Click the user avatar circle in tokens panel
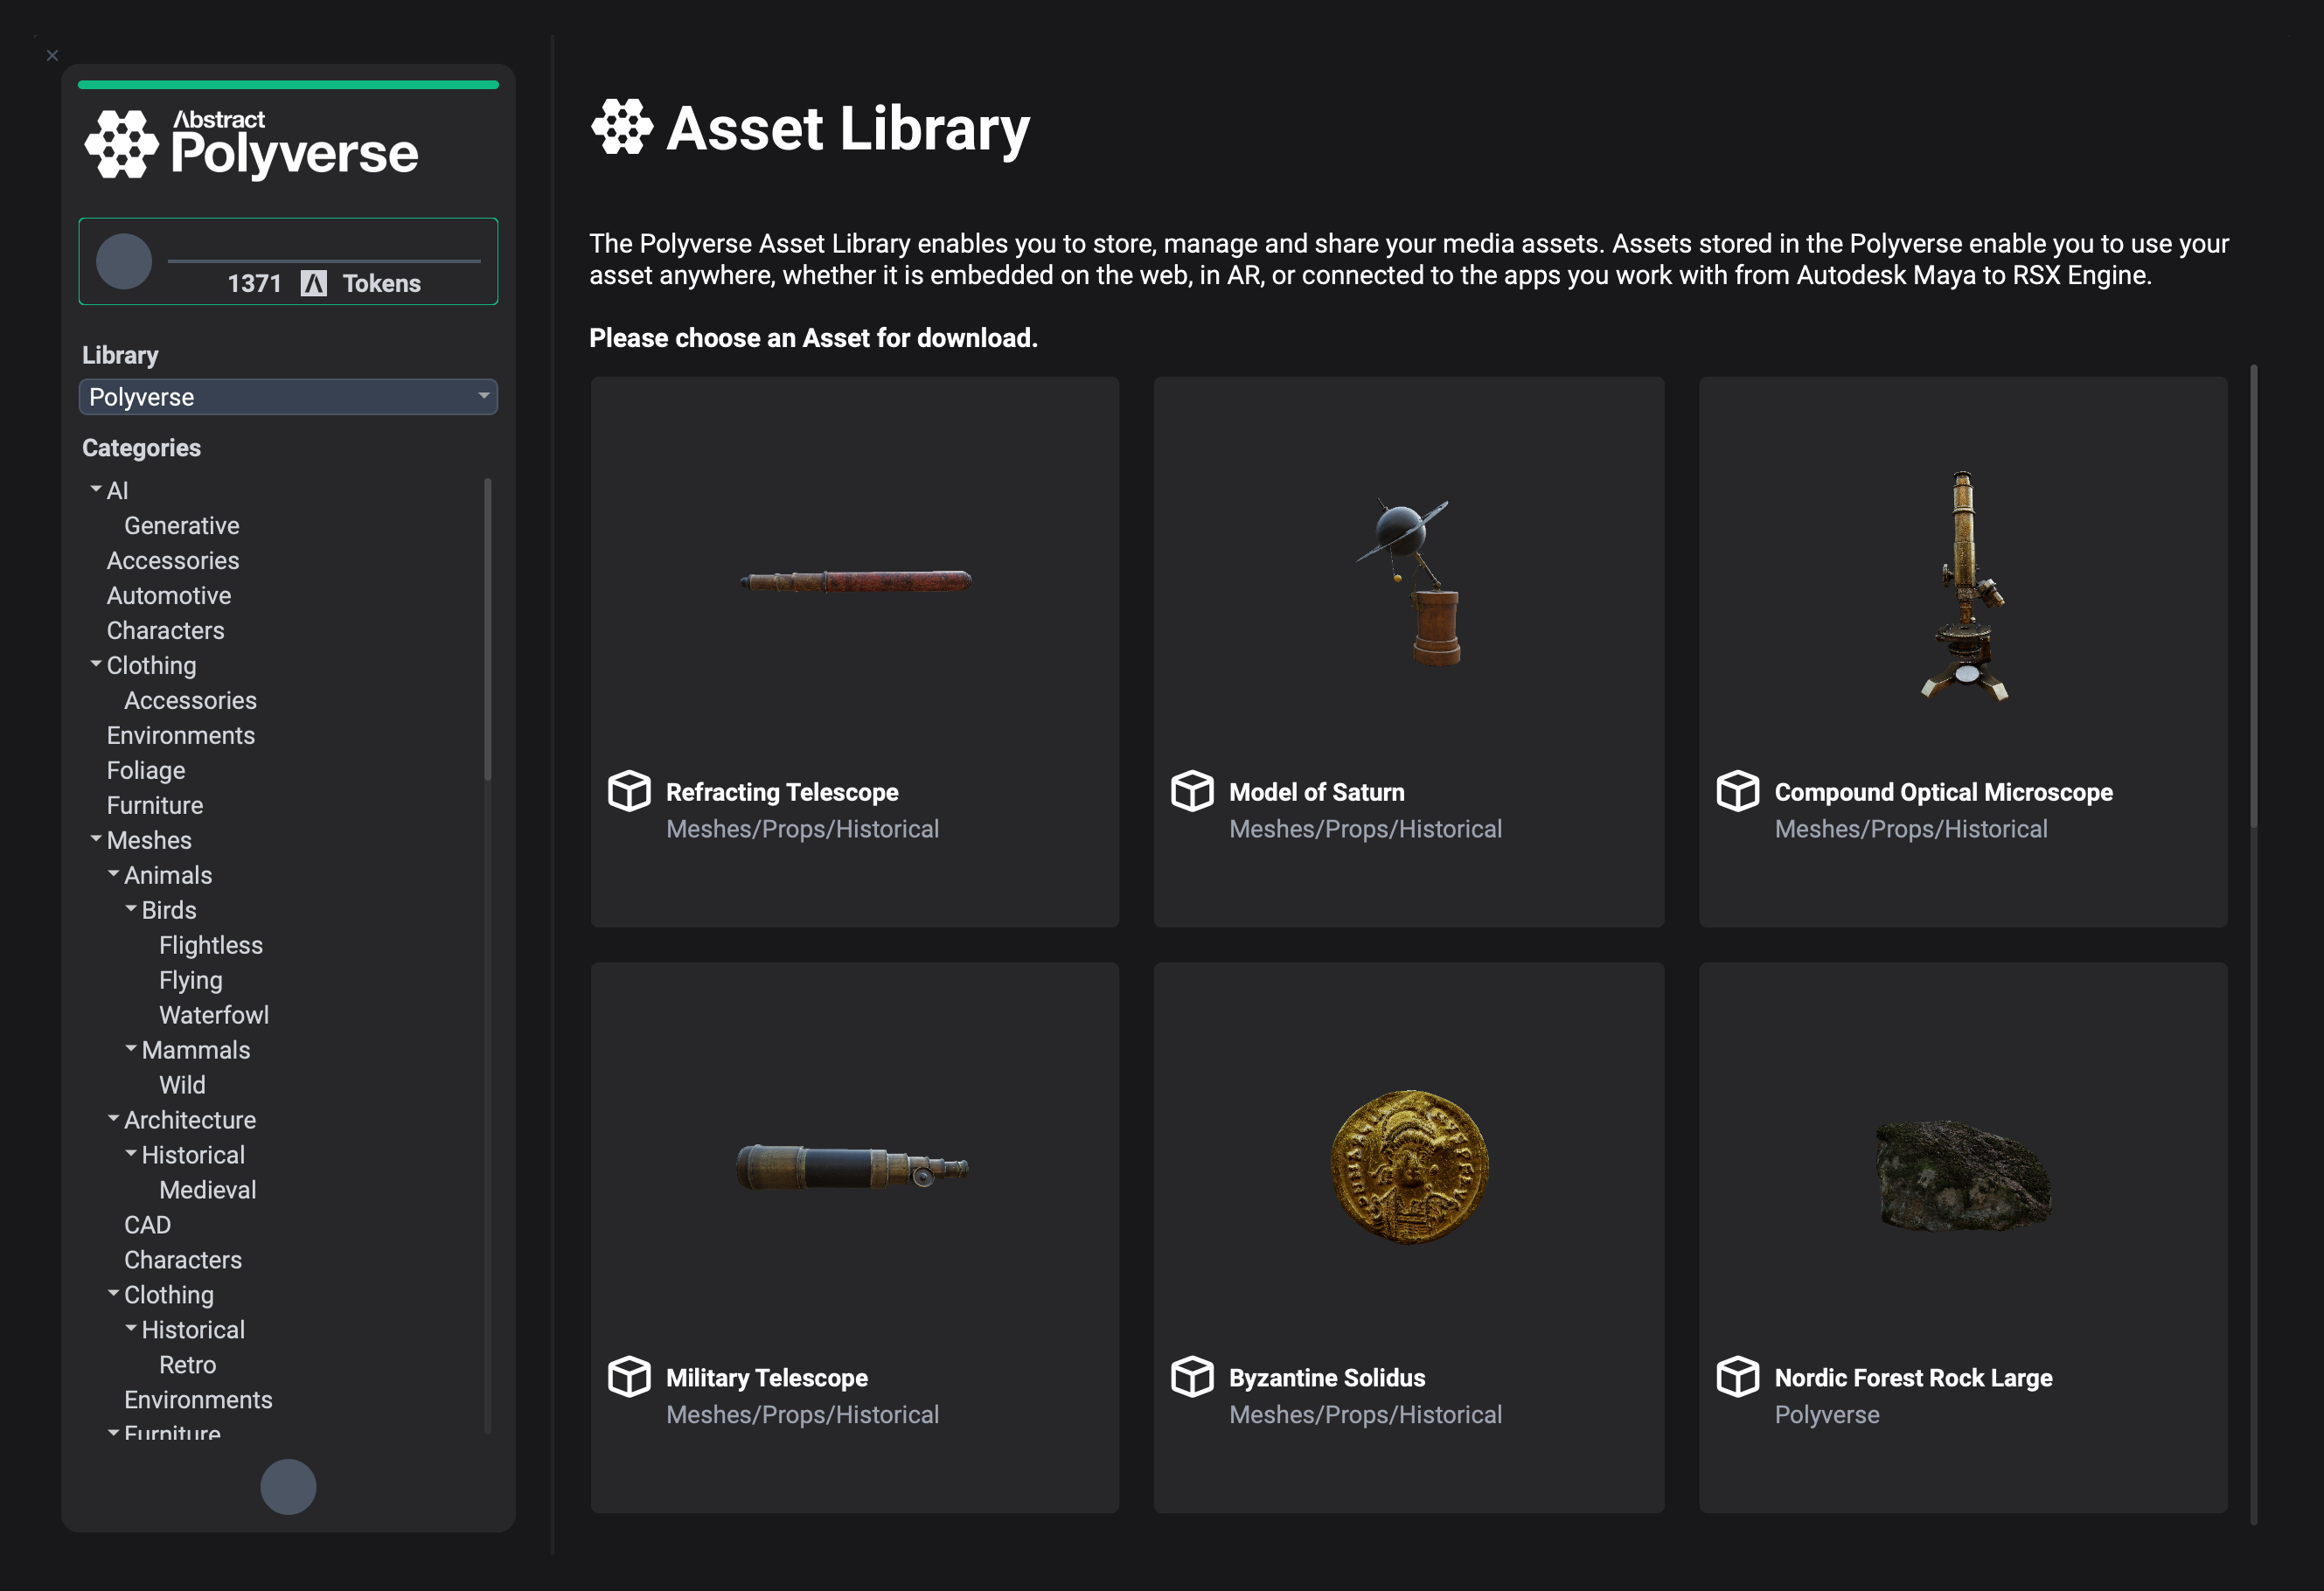2324x1591 pixels. (124, 262)
